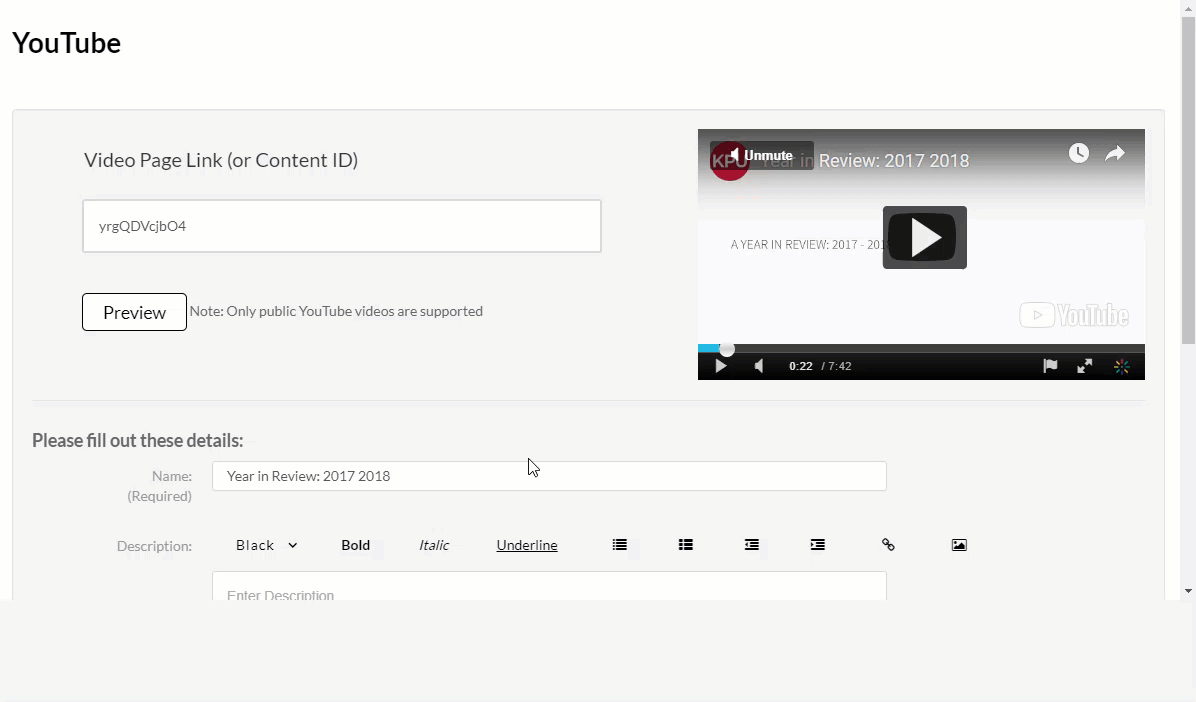Click the colorful Kaltura logo icon in player

[1121, 366]
